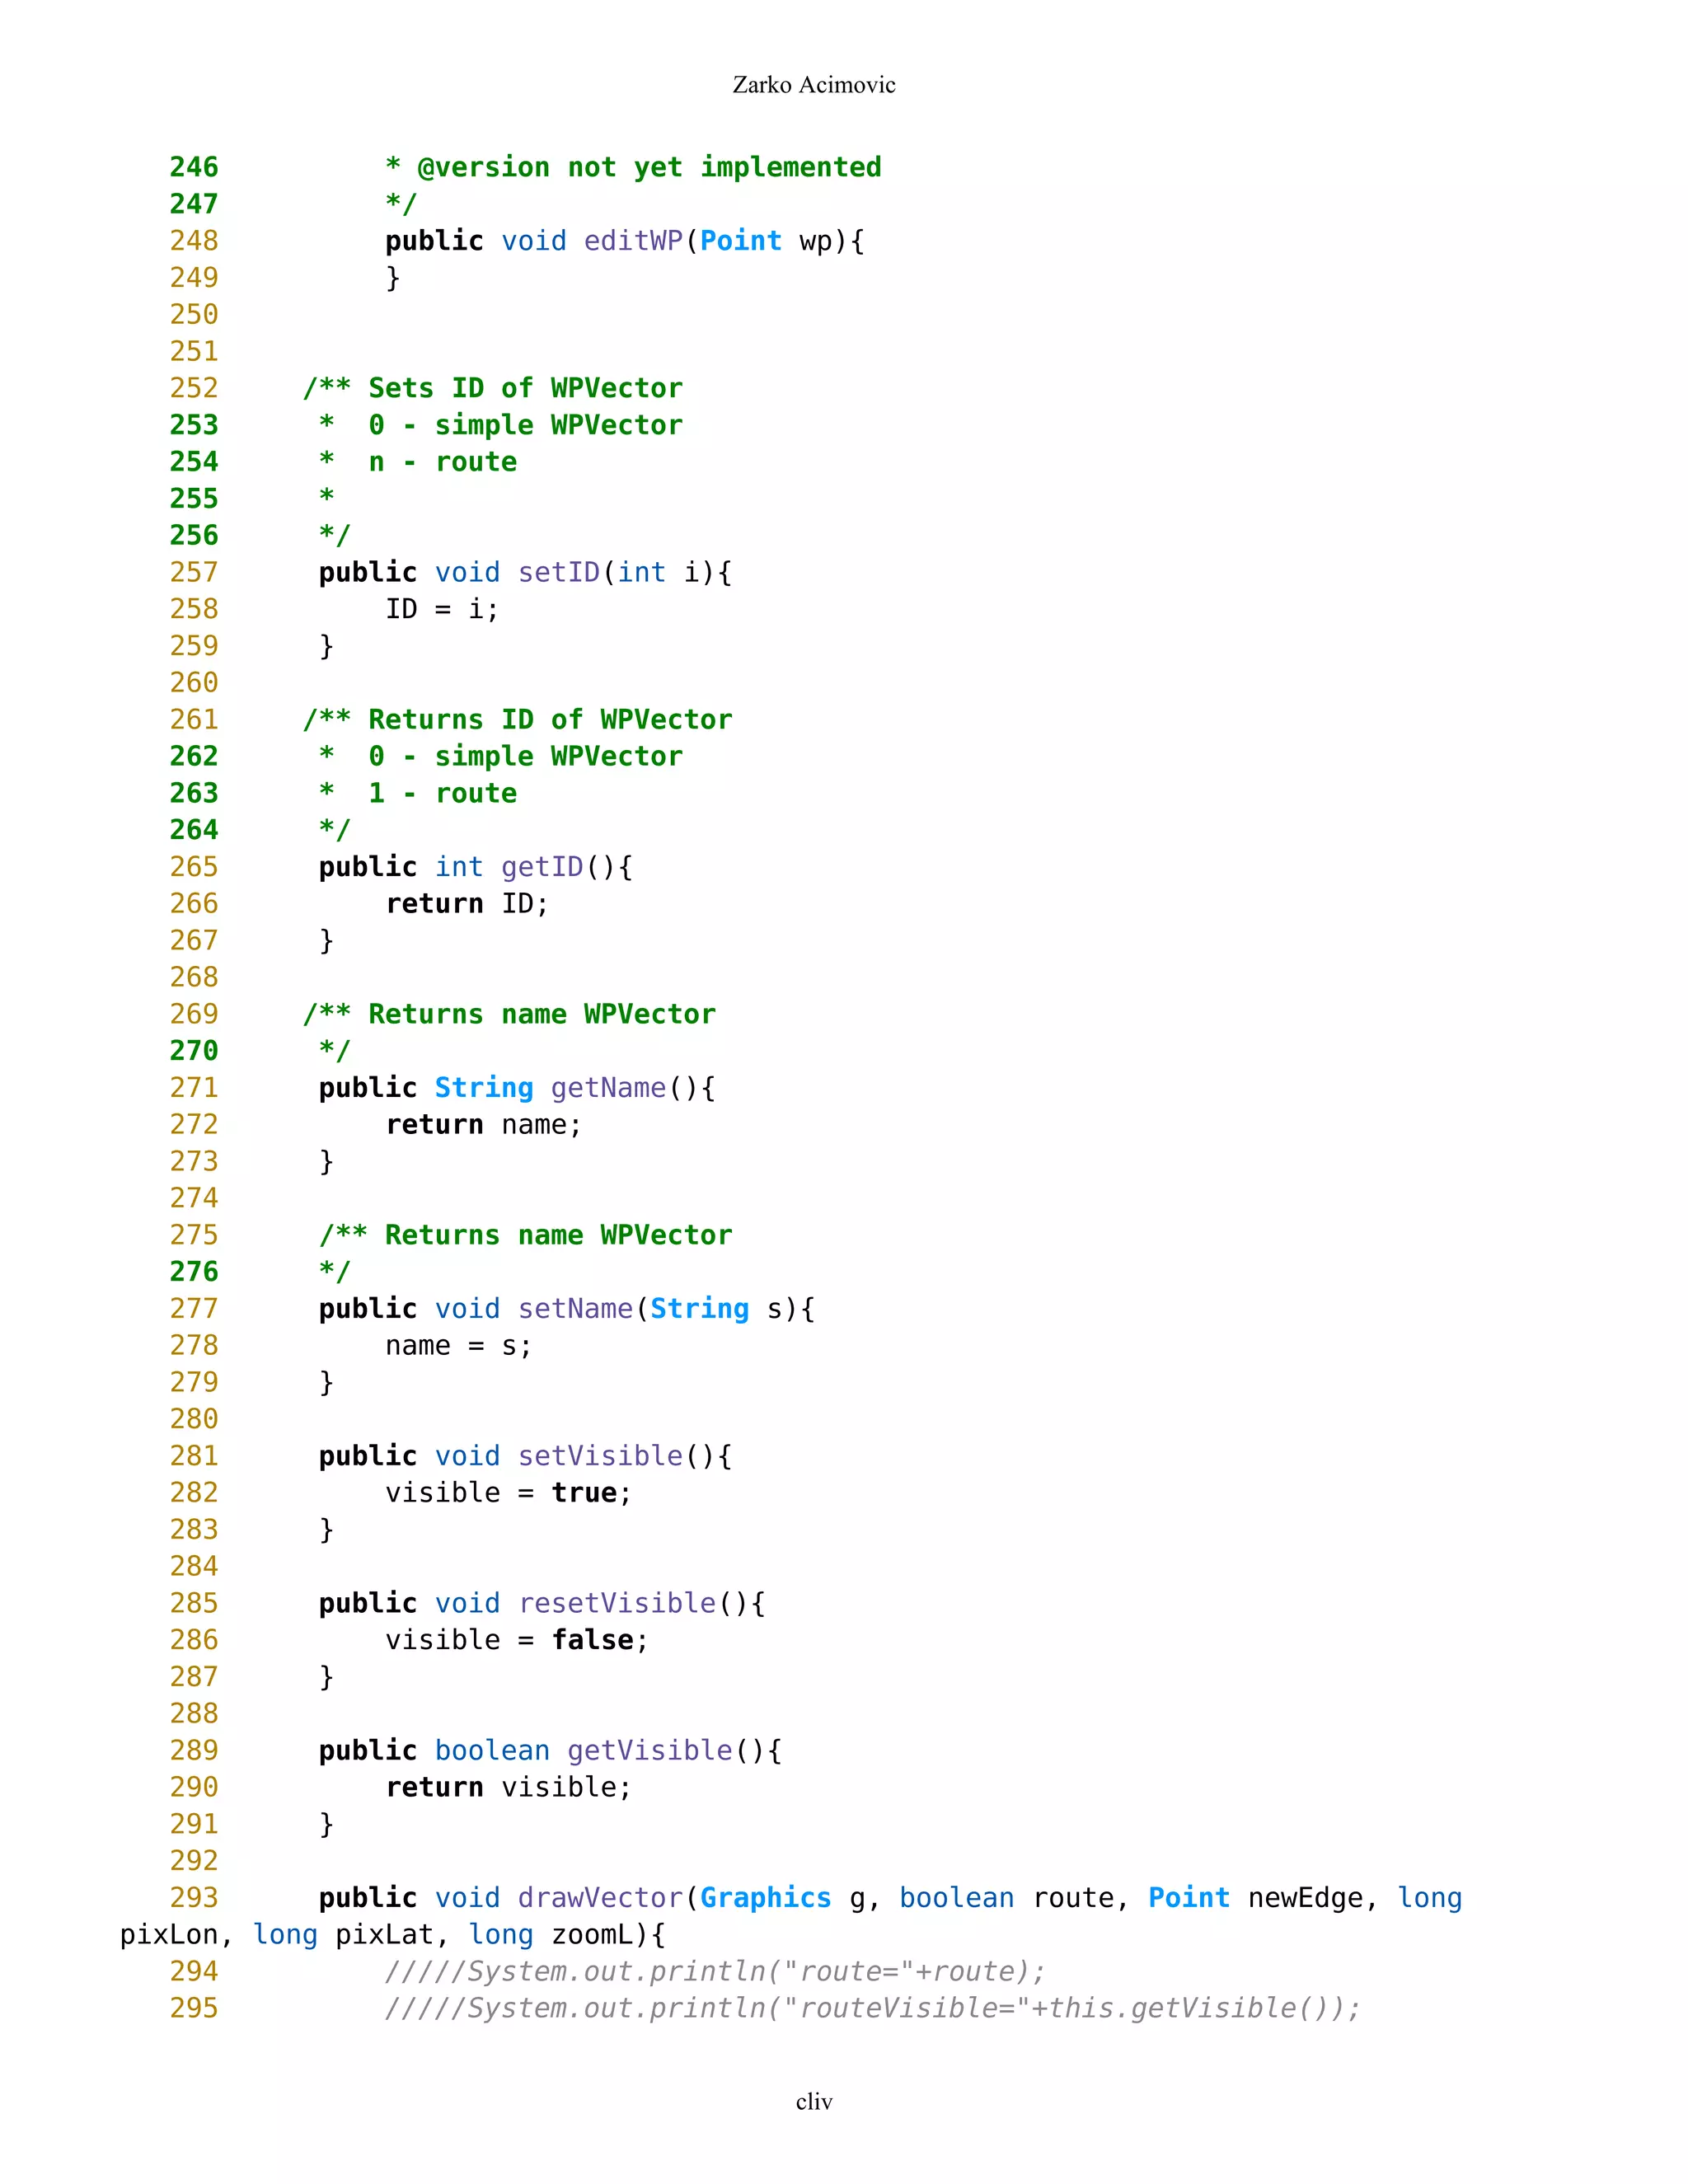Click the statement 'return ID;'
The width and height of the screenshot is (1688, 2184).
point(467,904)
